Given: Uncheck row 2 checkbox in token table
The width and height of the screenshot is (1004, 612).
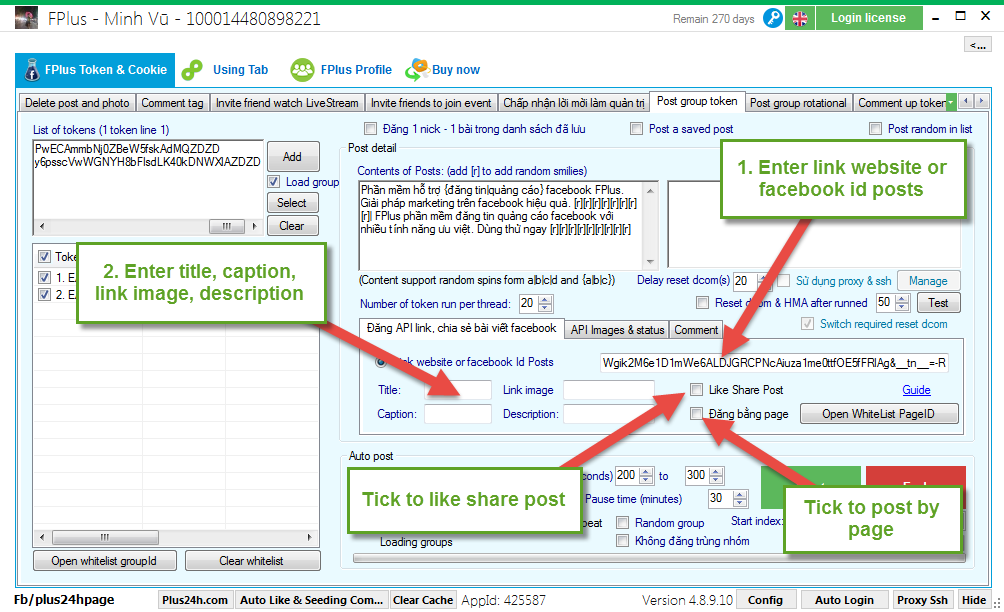Looking at the screenshot, I should click(44, 294).
